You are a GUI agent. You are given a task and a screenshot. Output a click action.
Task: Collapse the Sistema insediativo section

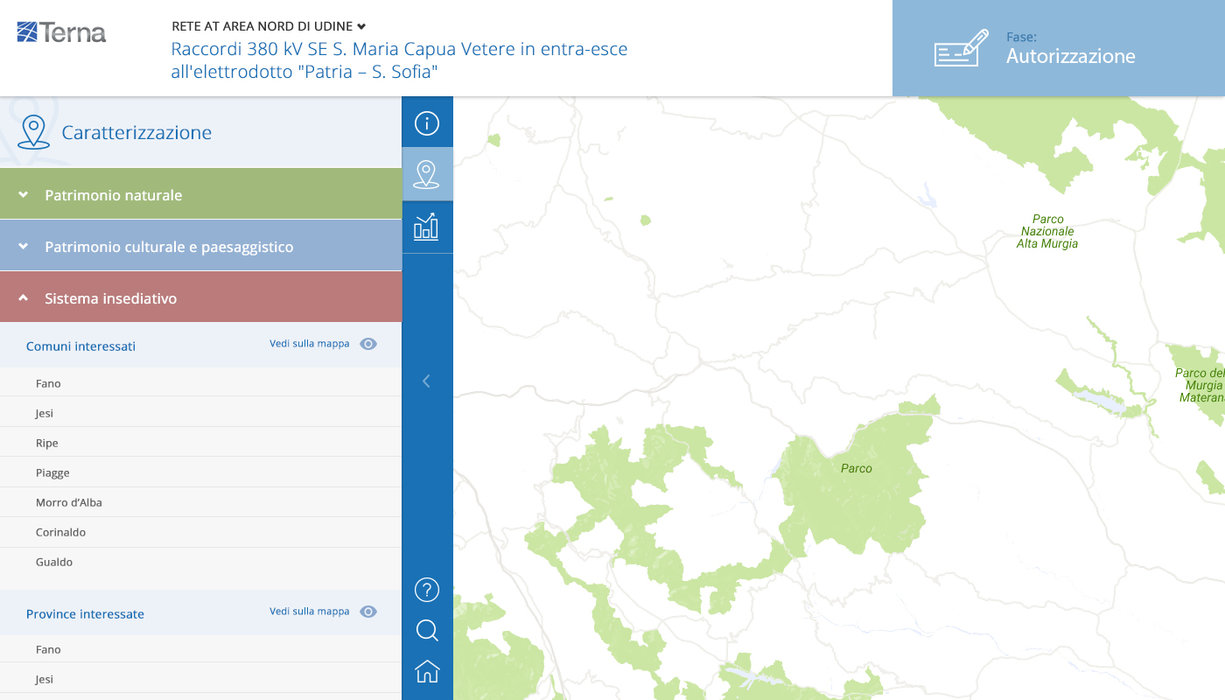(x=200, y=299)
